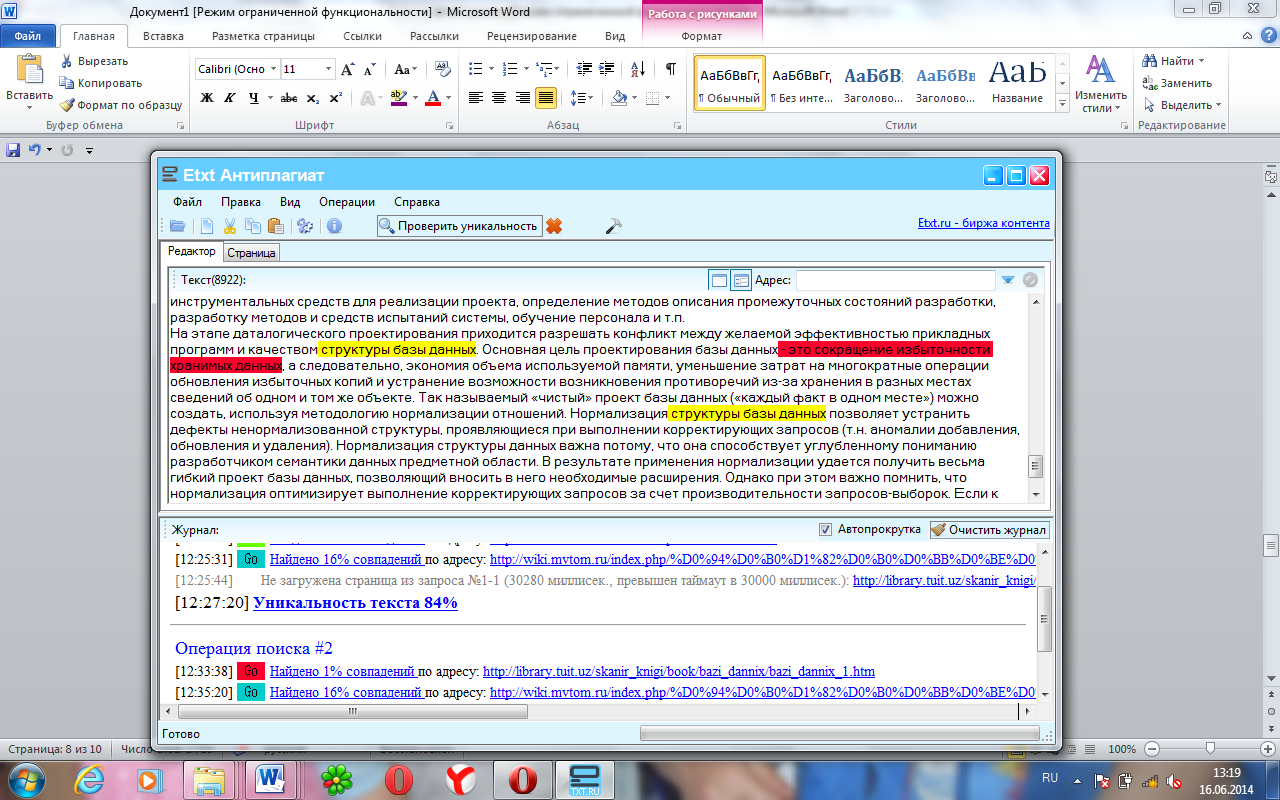The height and width of the screenshot is (800, 1280).
Task: Apply italic К formatting in Word
Action: coord(231,98)
